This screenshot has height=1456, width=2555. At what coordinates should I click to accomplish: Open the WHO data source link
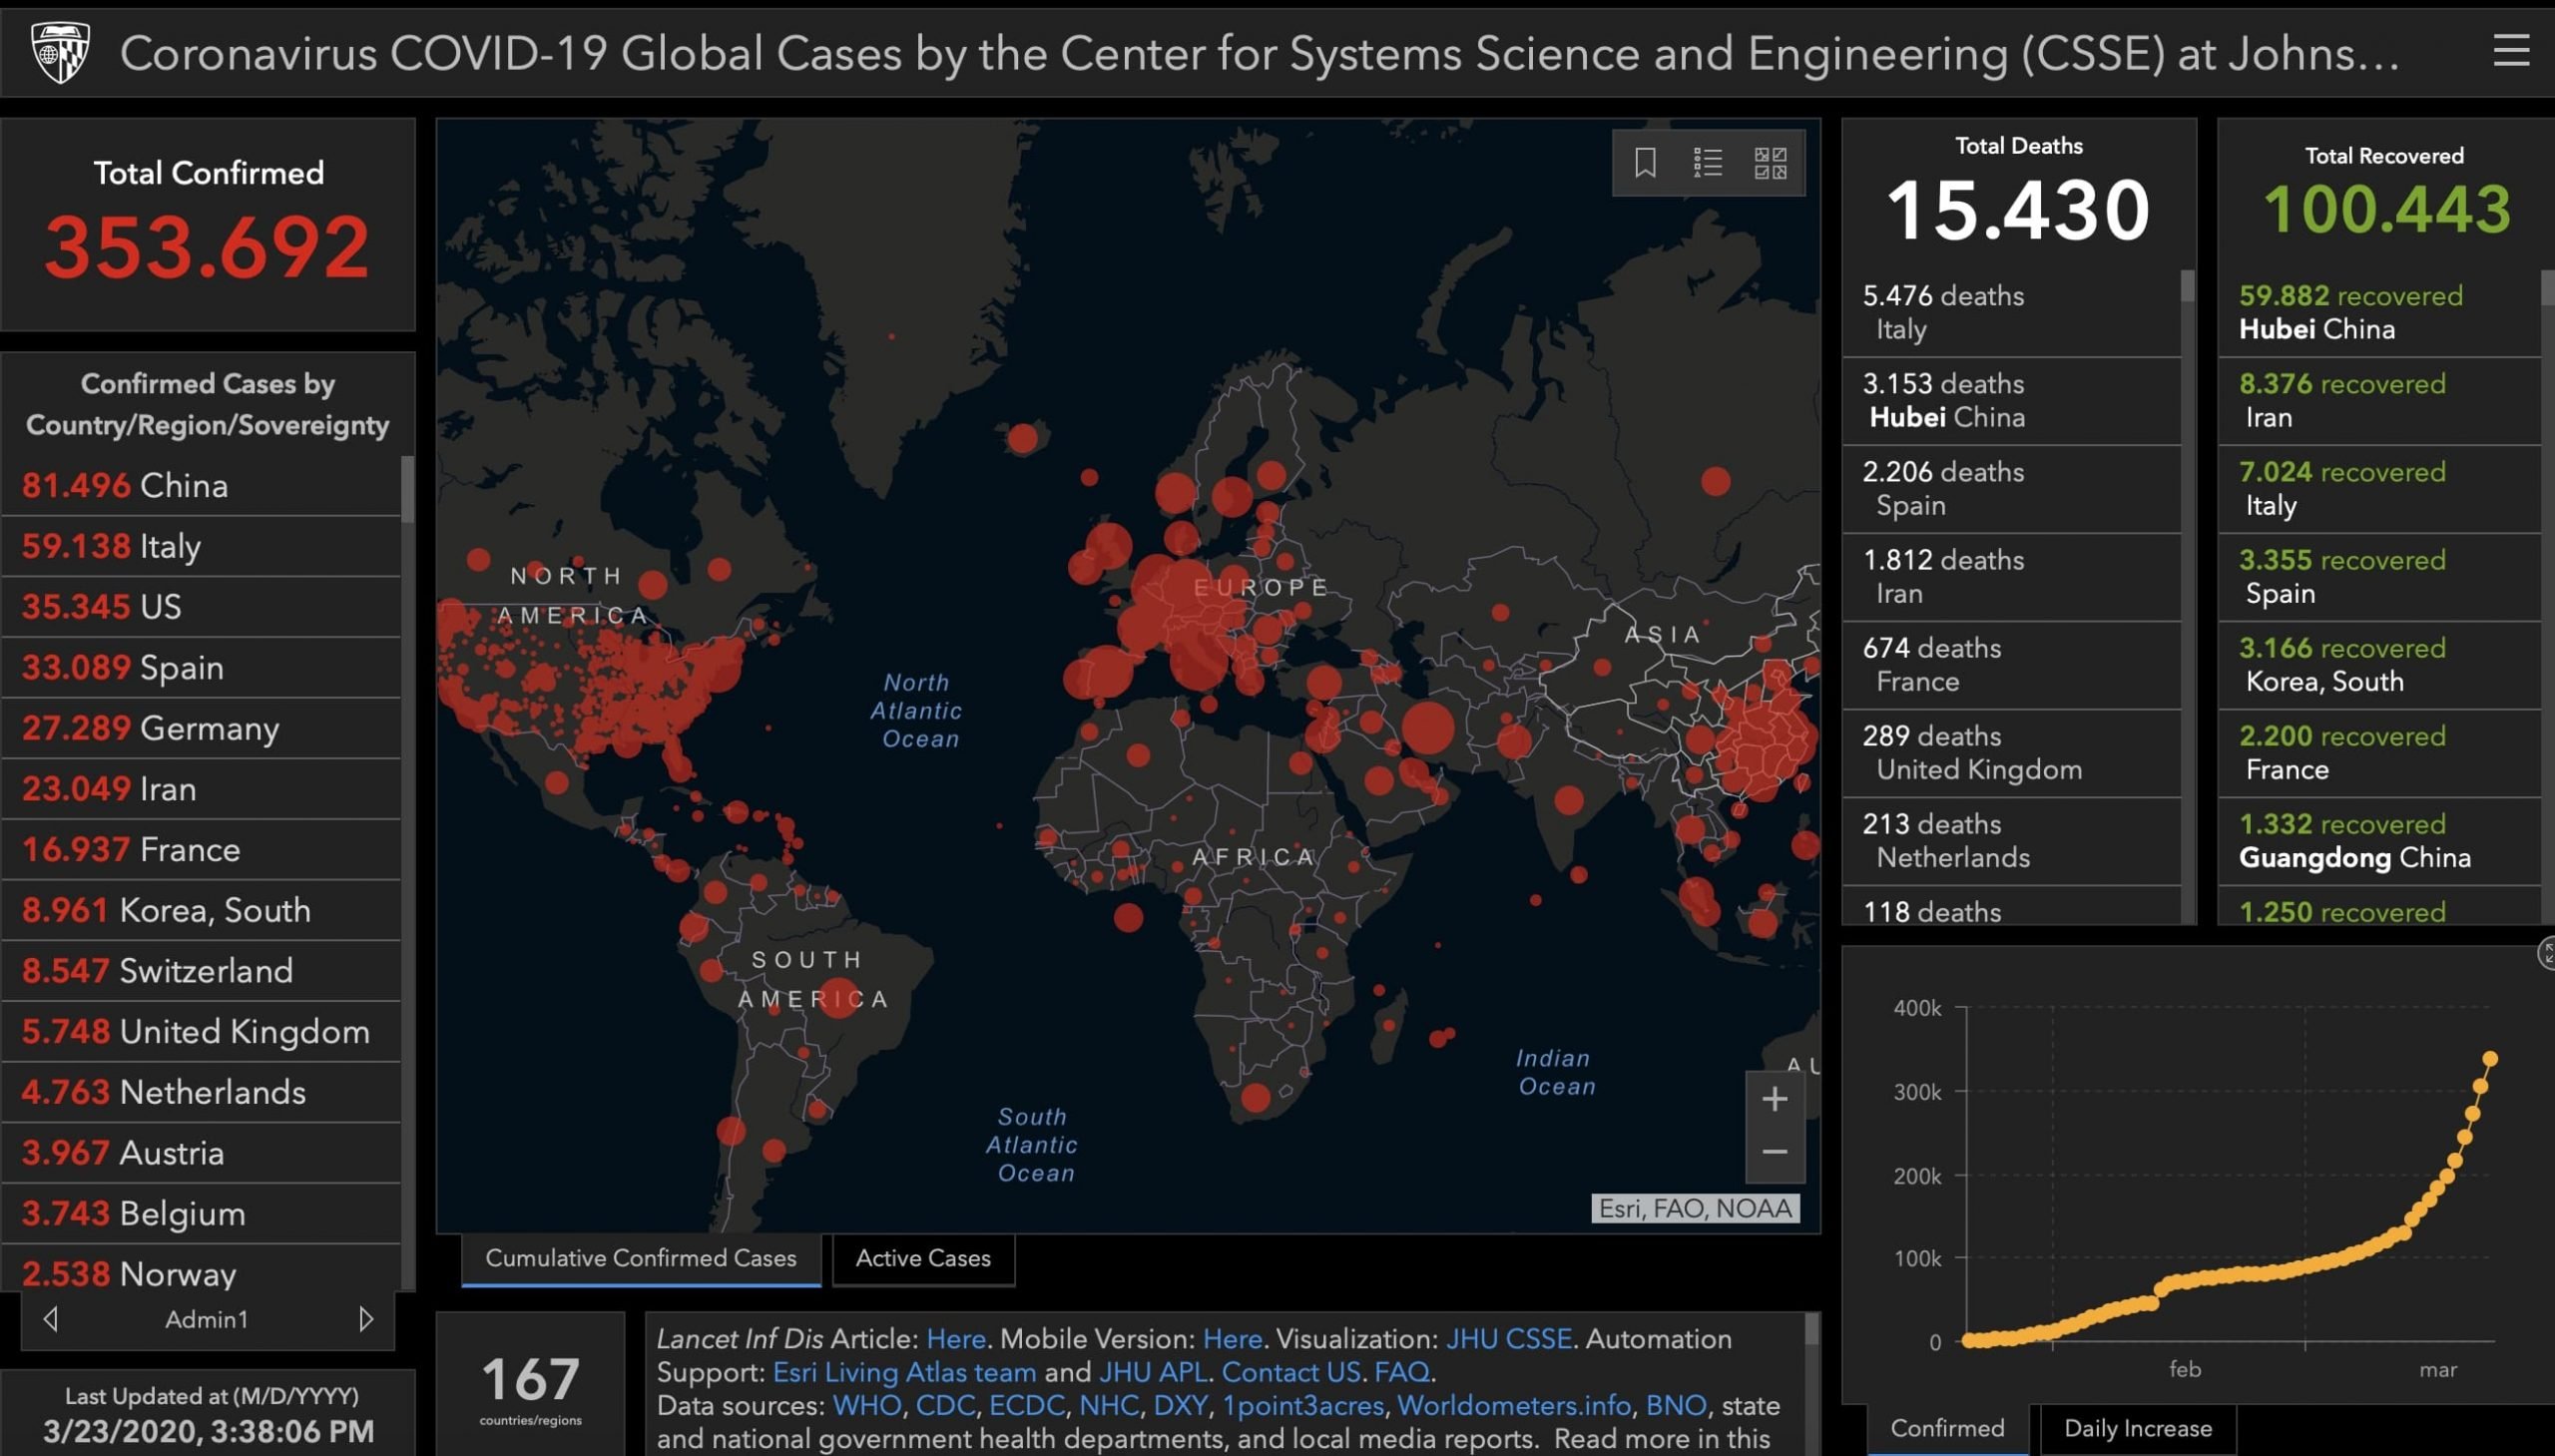[x=867, y=1405]
